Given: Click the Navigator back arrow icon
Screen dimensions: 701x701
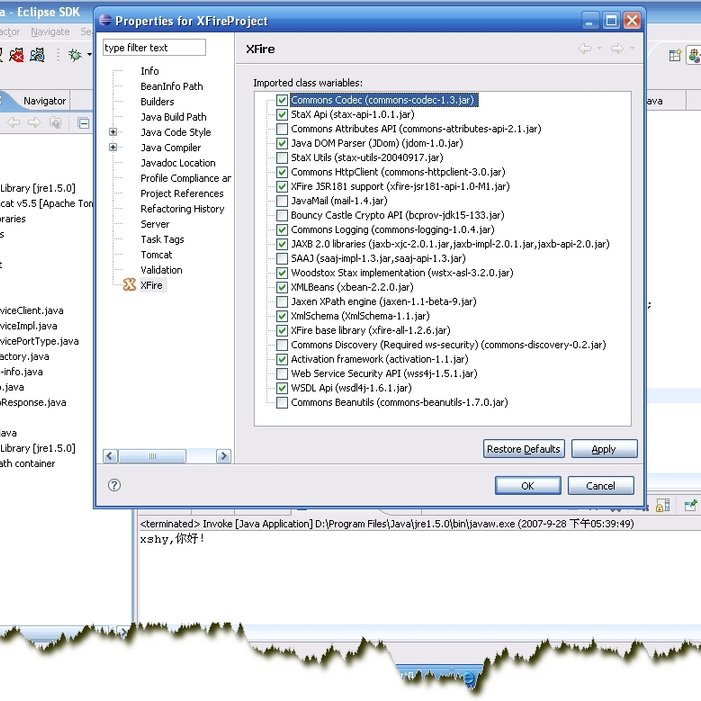Looking at the screenshot, I should pyautogui.click(x=14, y=122).
